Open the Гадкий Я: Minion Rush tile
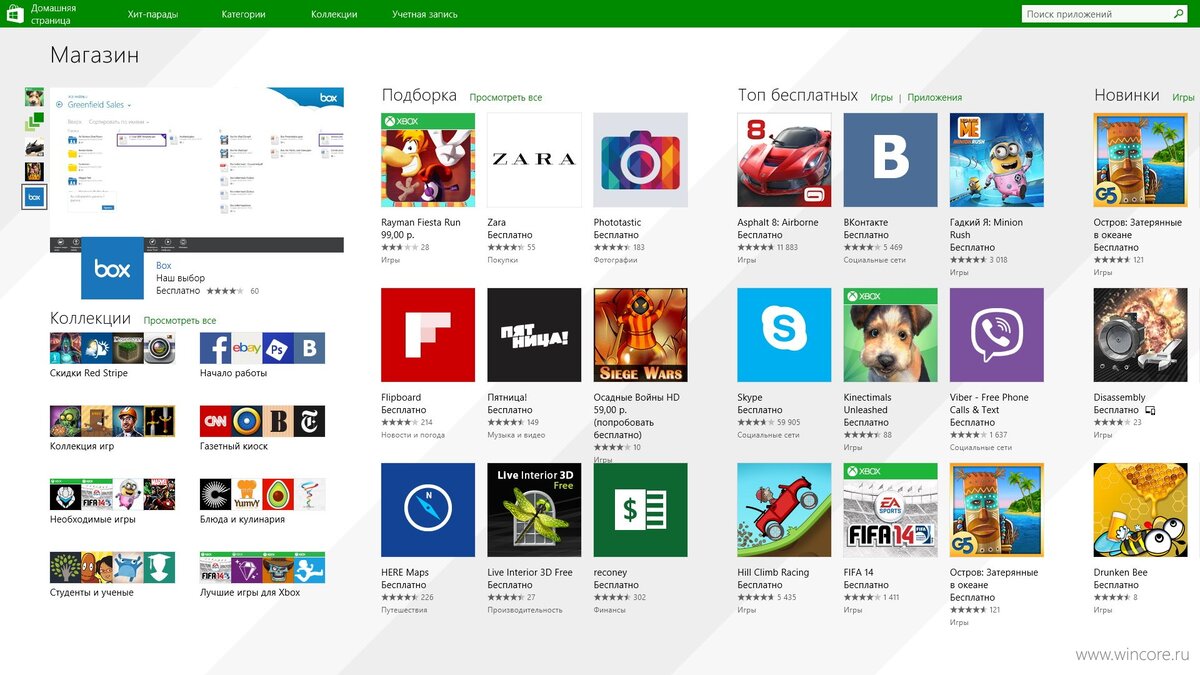The image size is (1200, 675). [996, 160]
